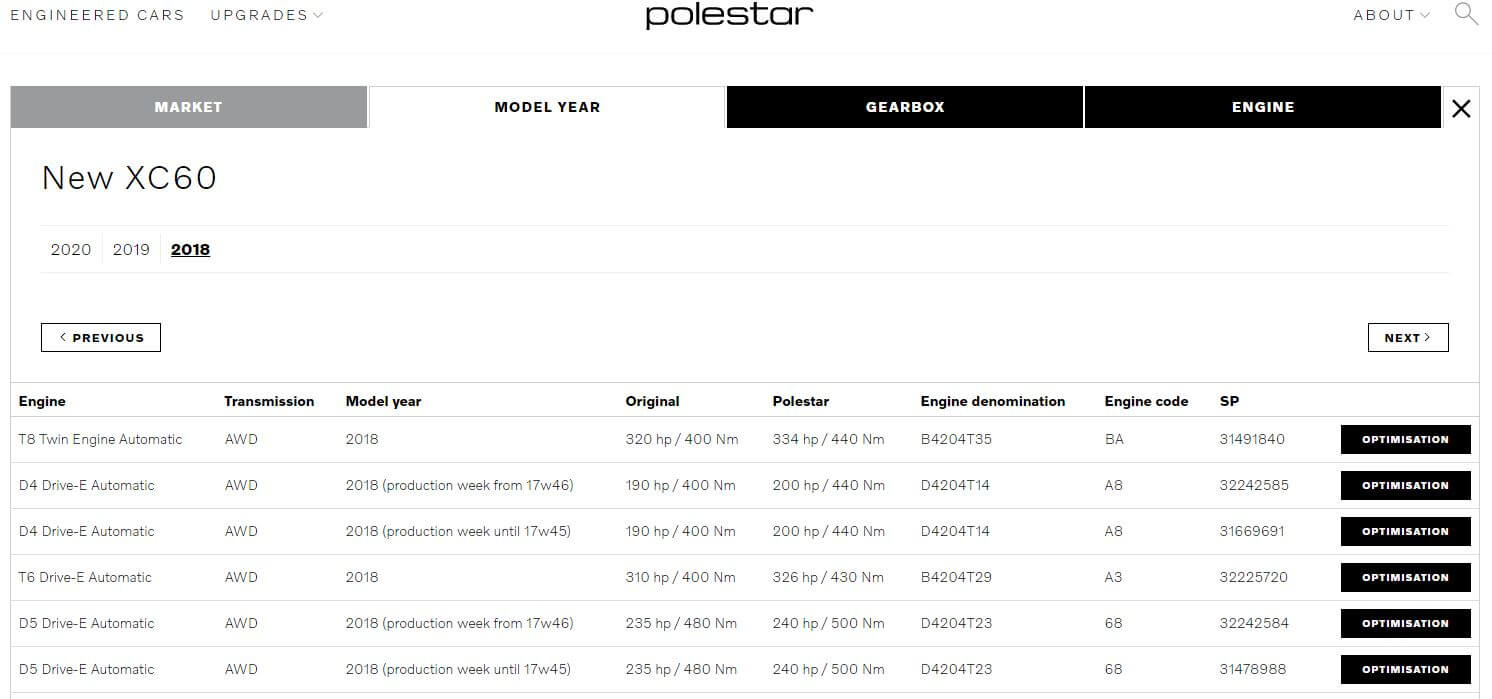Click engine code A3
The image size is (1492, 699).
pyautogui.click(x=1114, y=577)
